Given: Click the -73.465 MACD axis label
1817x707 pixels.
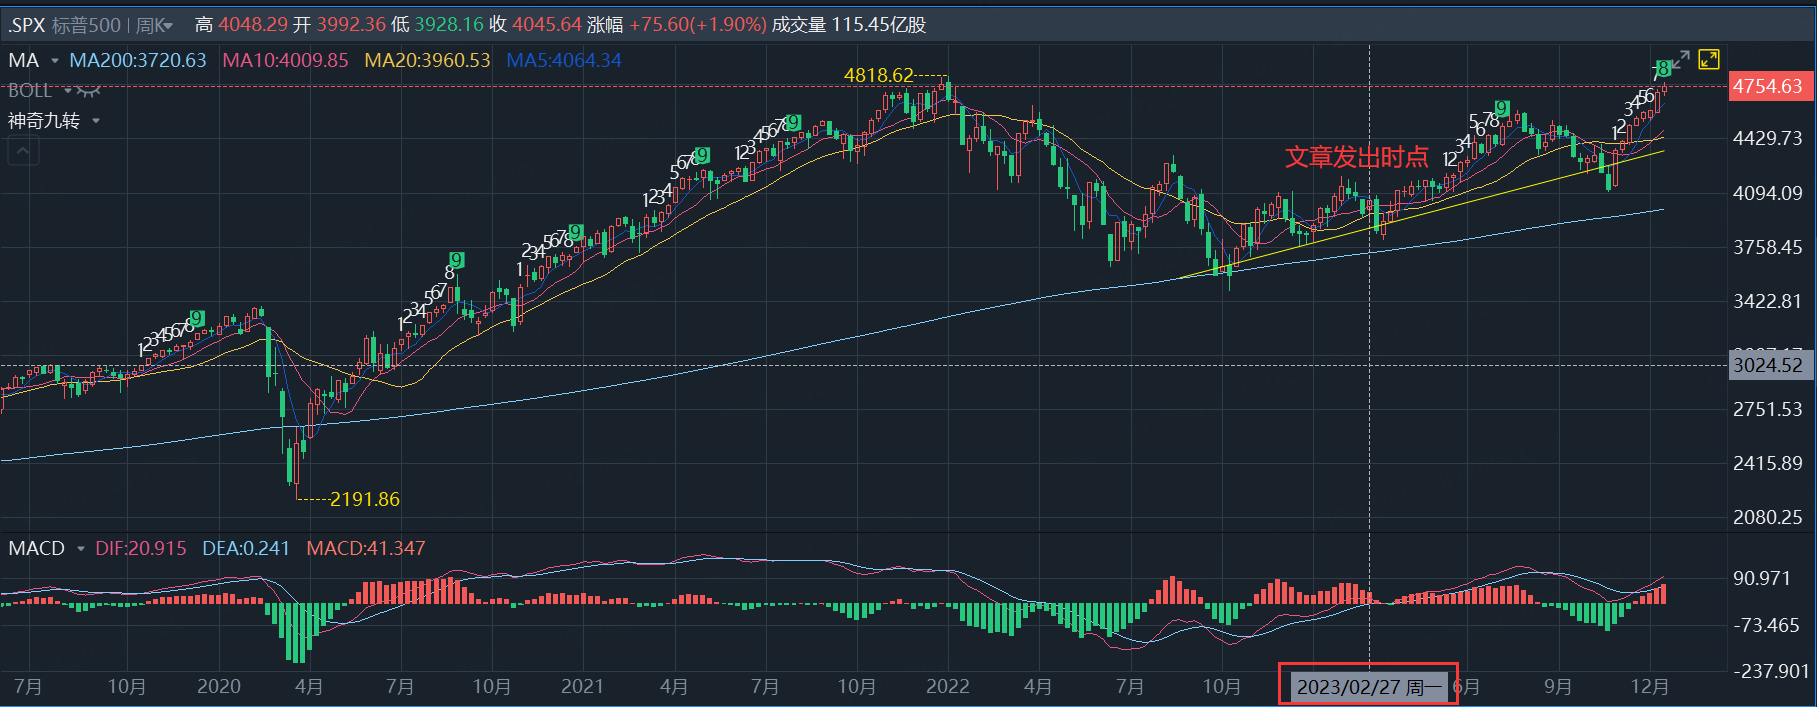Looking at the screenshot, I should [1765, 625].
